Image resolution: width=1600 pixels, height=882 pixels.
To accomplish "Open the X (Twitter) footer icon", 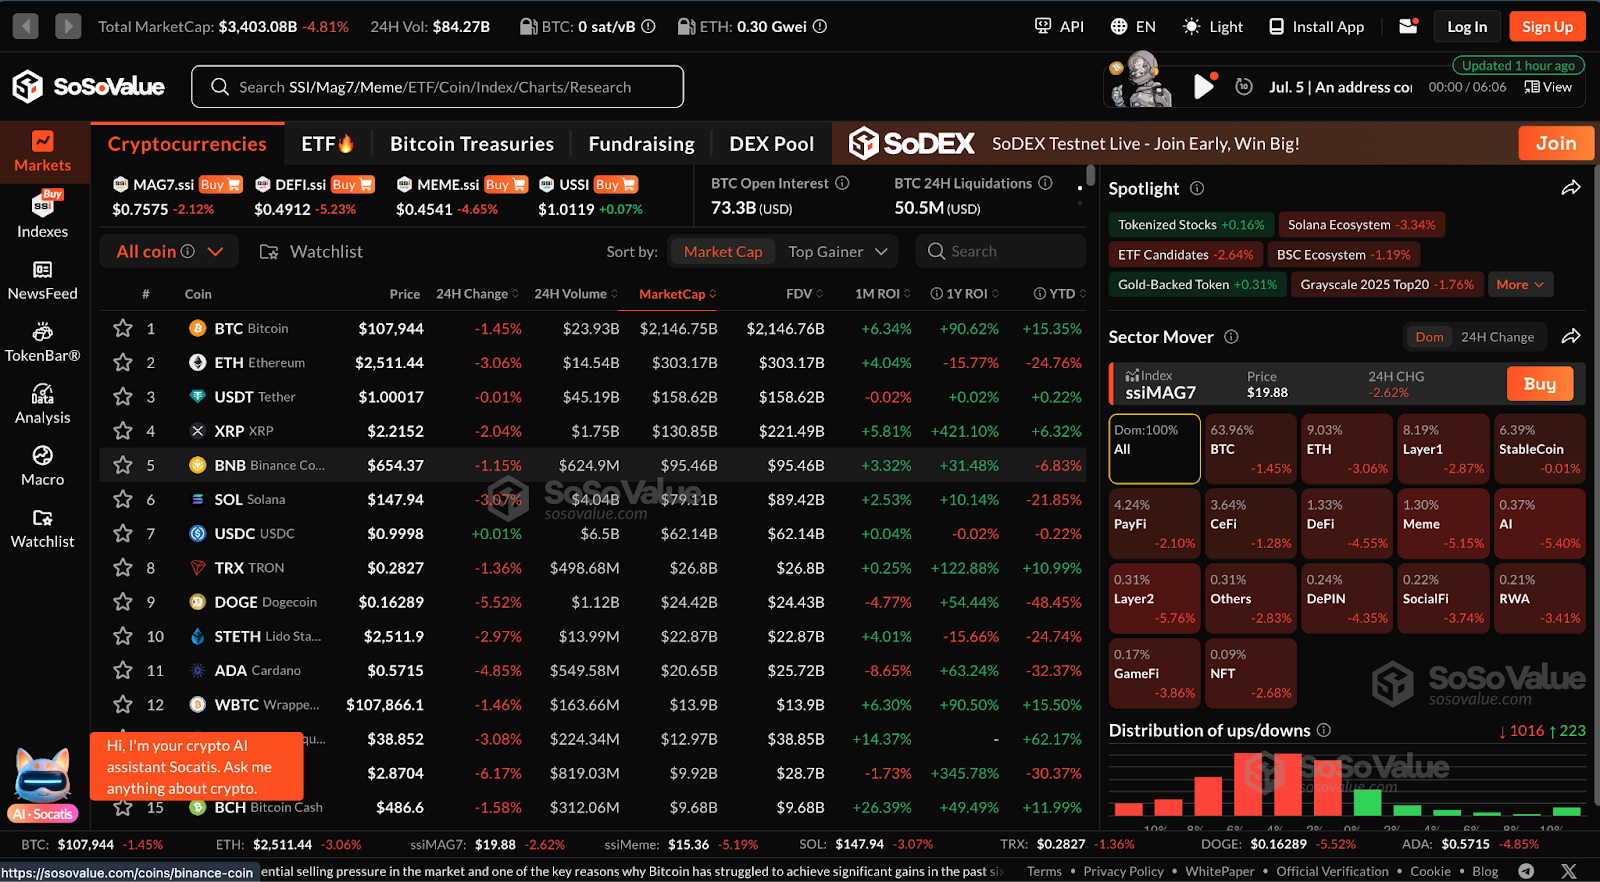I will tap(1568, 871).
